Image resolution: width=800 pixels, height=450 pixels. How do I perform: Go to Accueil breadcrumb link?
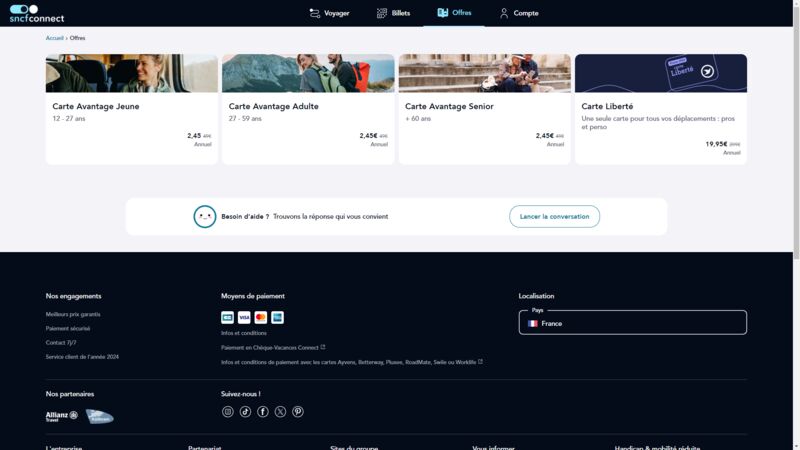tap(55, 38)
